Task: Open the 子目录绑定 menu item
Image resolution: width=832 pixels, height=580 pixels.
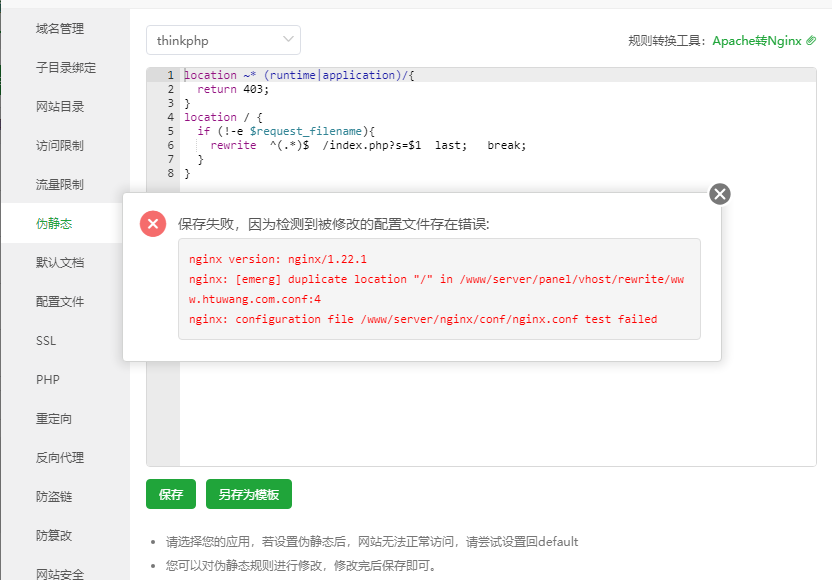Action: pyautogui.click(x=66, y=67)
